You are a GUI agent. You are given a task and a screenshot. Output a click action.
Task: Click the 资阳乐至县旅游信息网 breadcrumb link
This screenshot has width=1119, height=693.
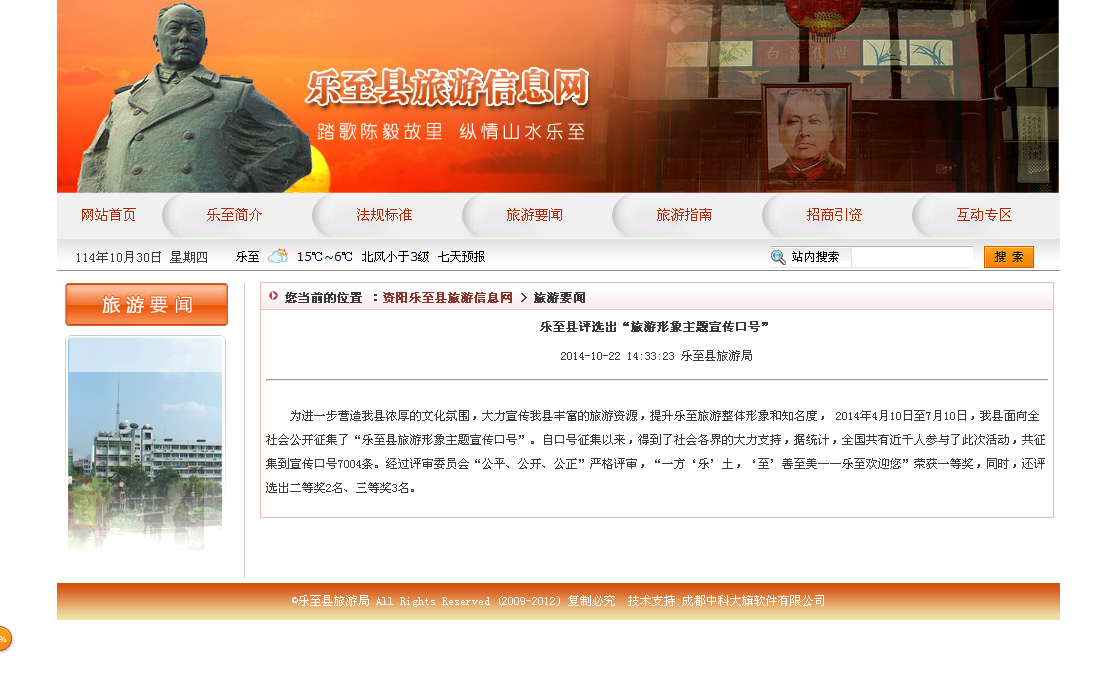pos(447,297)
